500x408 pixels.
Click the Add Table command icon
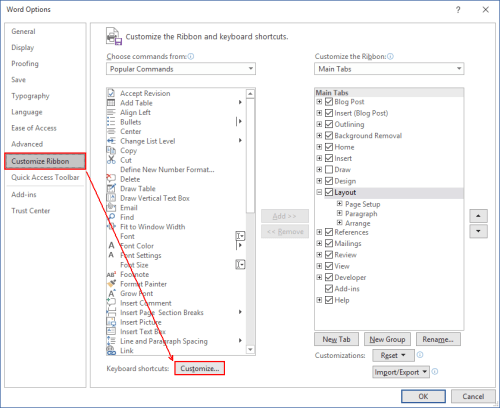point(111,103)
